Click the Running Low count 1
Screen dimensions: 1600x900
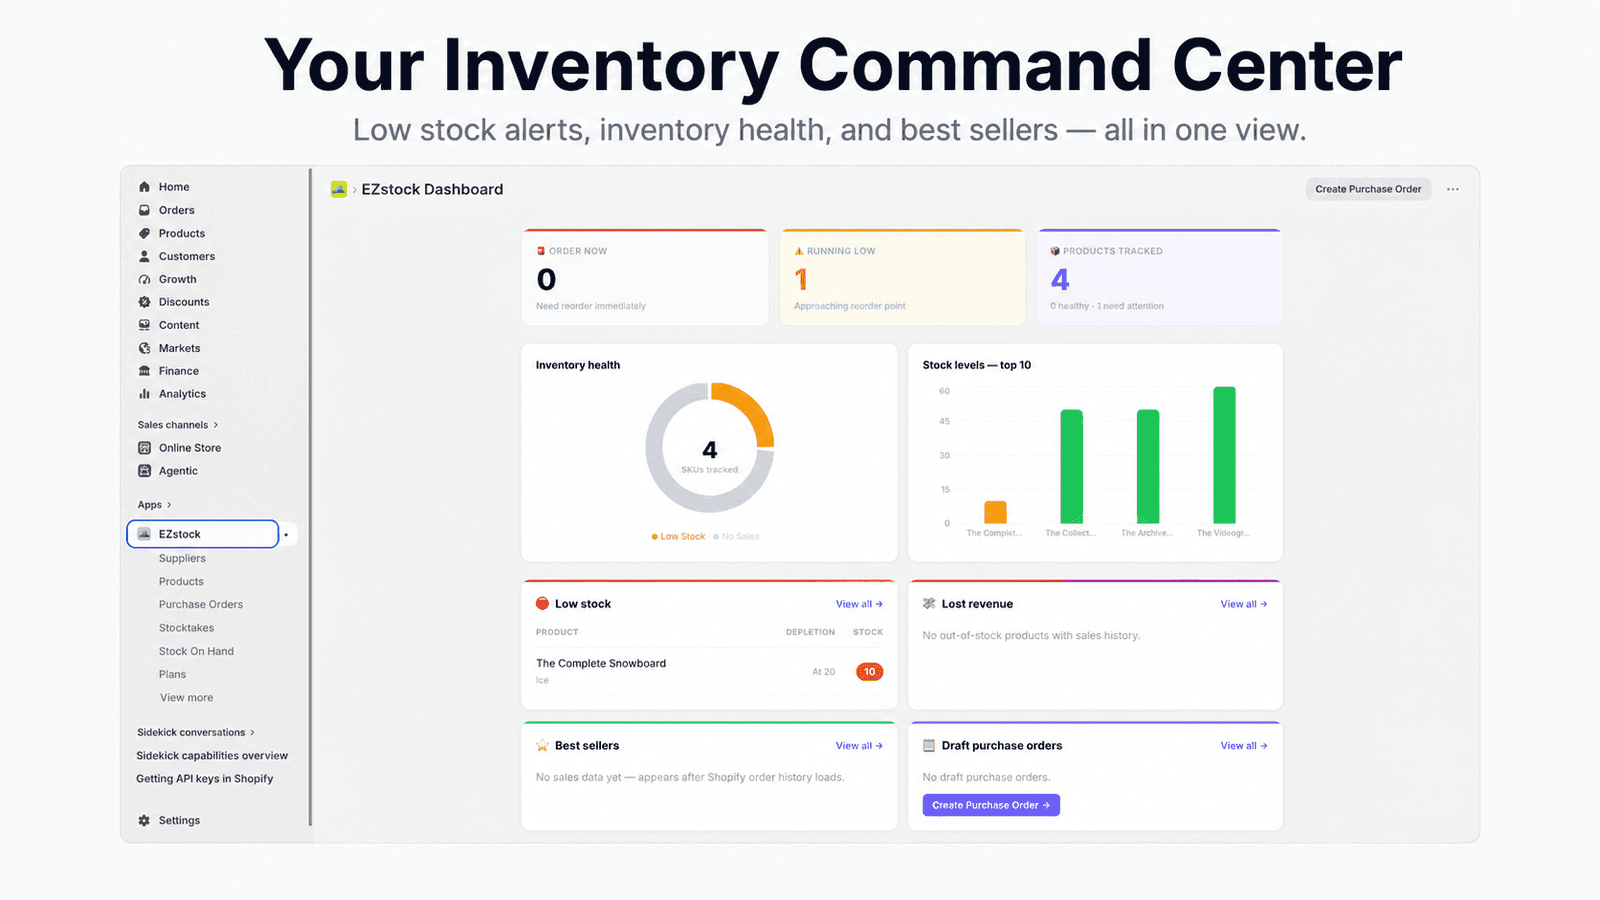click(x=800, y=279)
